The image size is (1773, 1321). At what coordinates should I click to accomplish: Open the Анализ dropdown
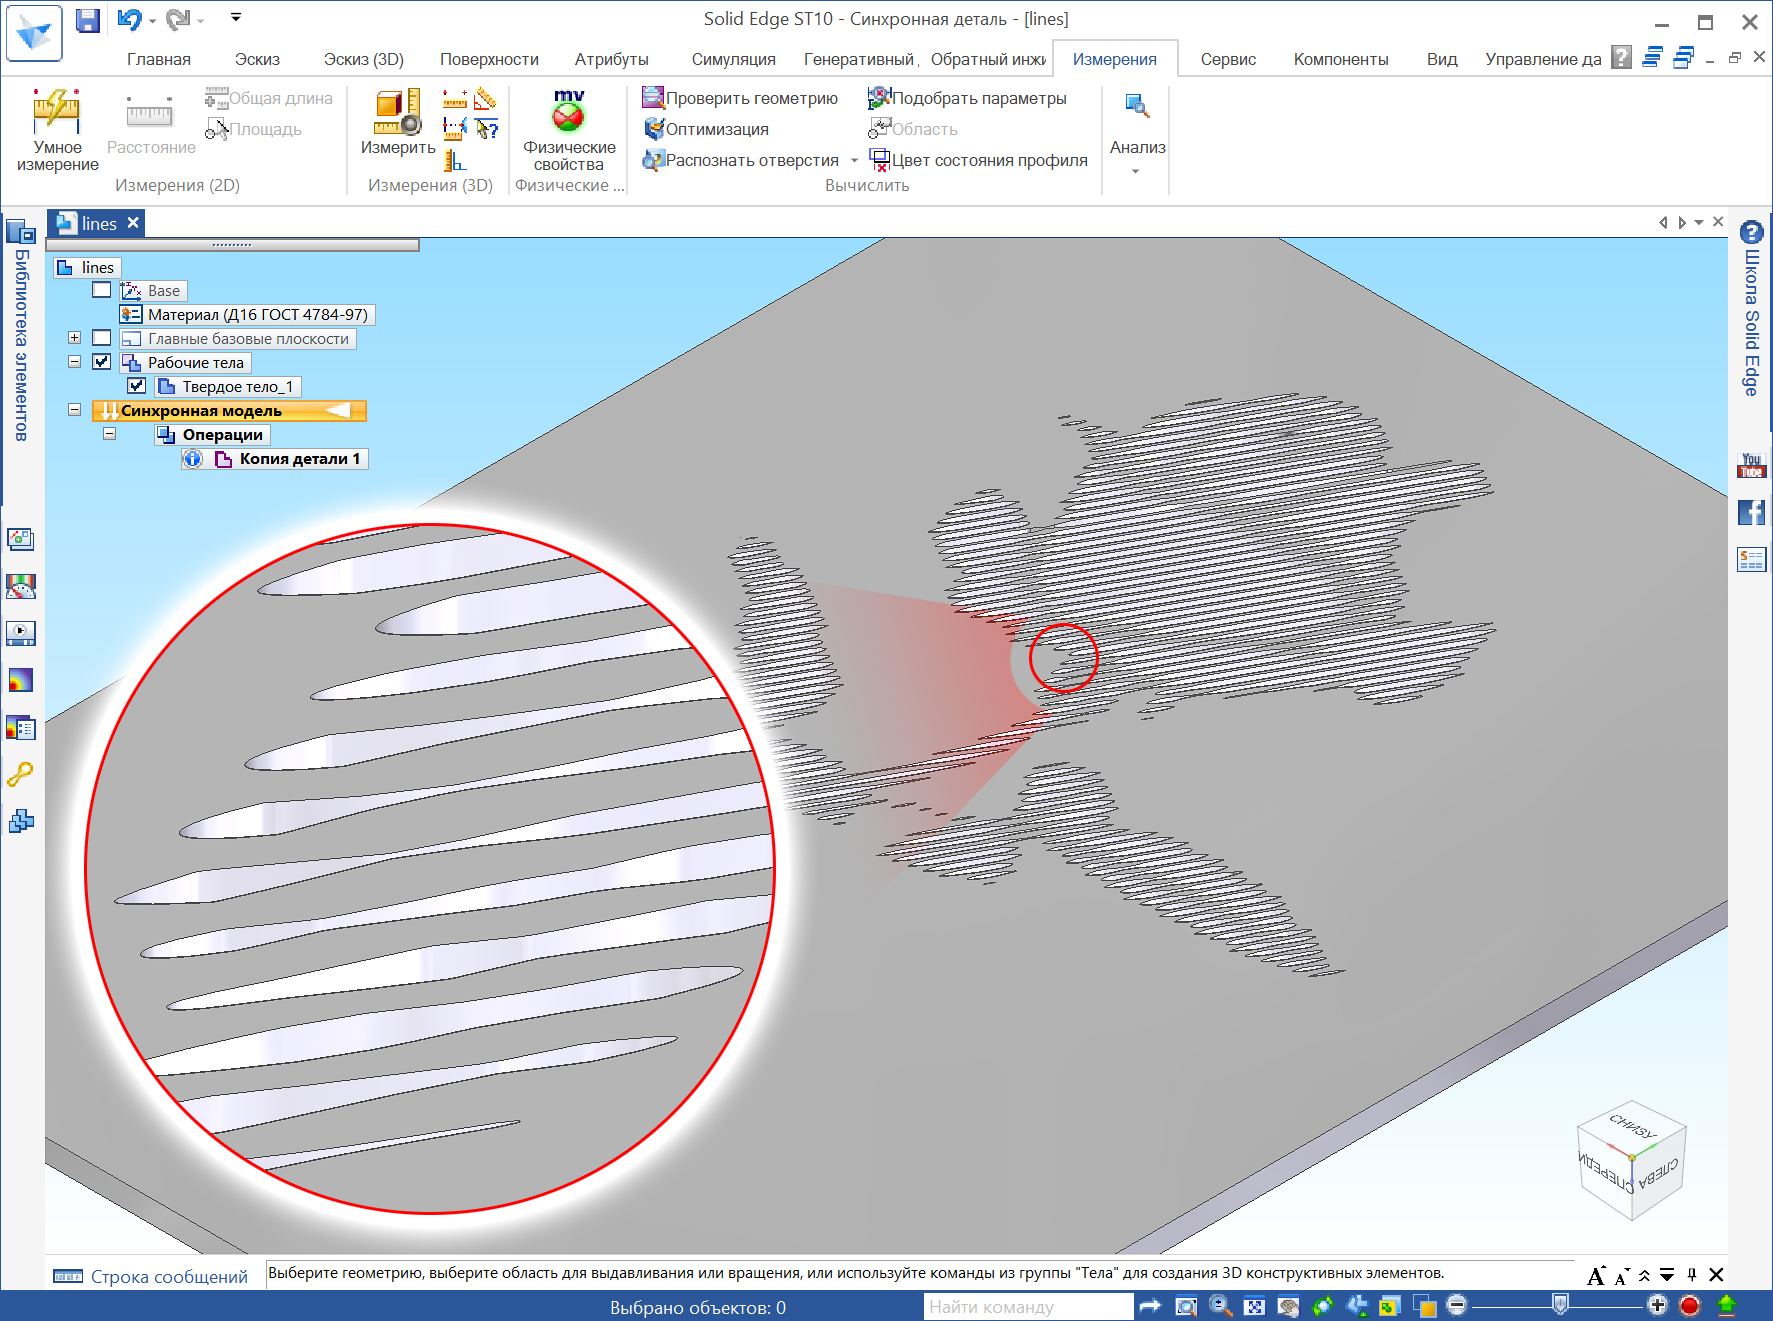coord(1136,170)
